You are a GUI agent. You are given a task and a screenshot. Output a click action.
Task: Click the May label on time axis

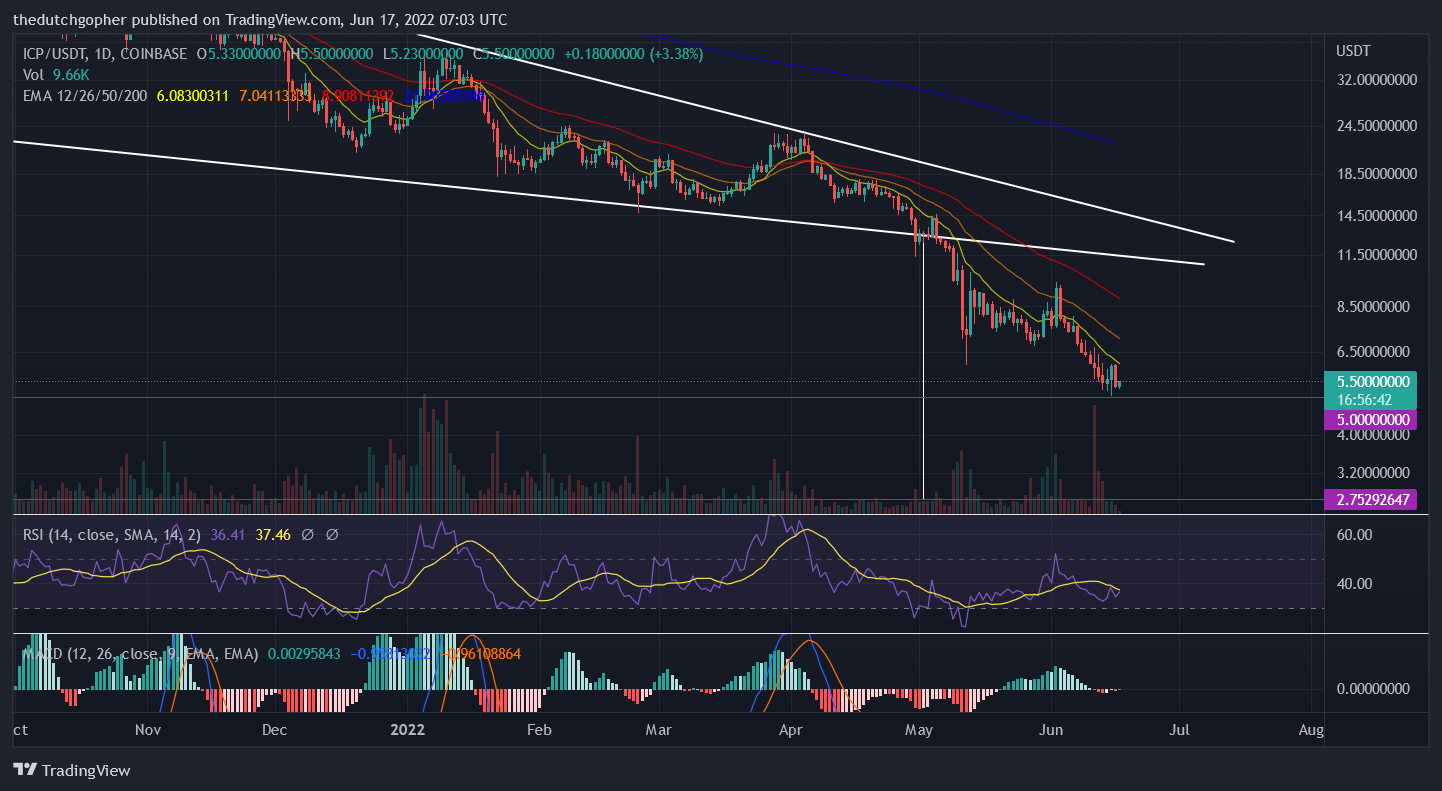pos(918,731)
